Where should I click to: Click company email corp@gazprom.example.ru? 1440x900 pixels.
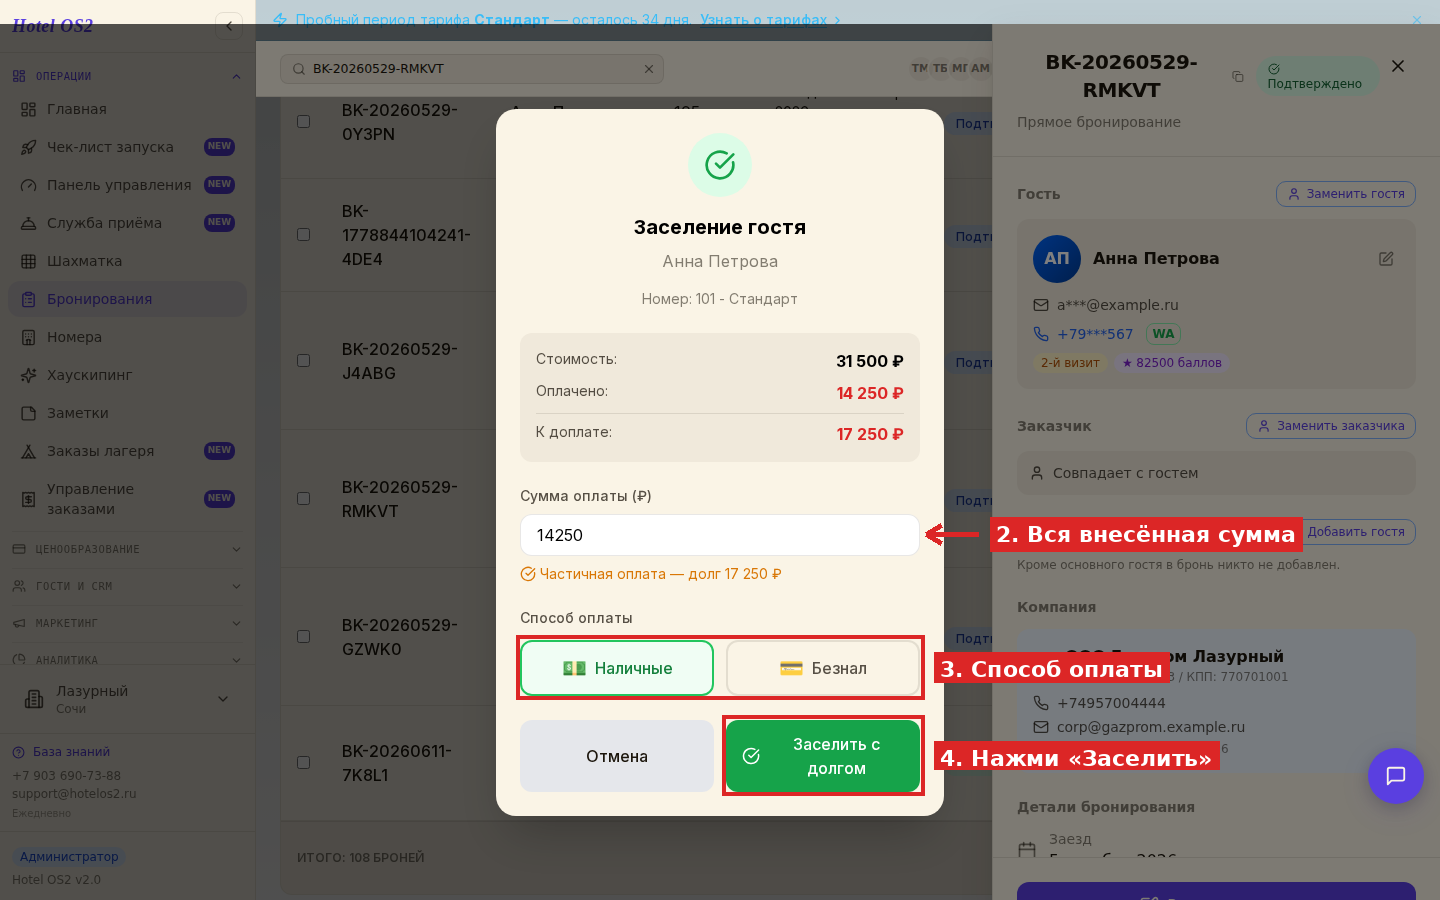[1151, 727]
